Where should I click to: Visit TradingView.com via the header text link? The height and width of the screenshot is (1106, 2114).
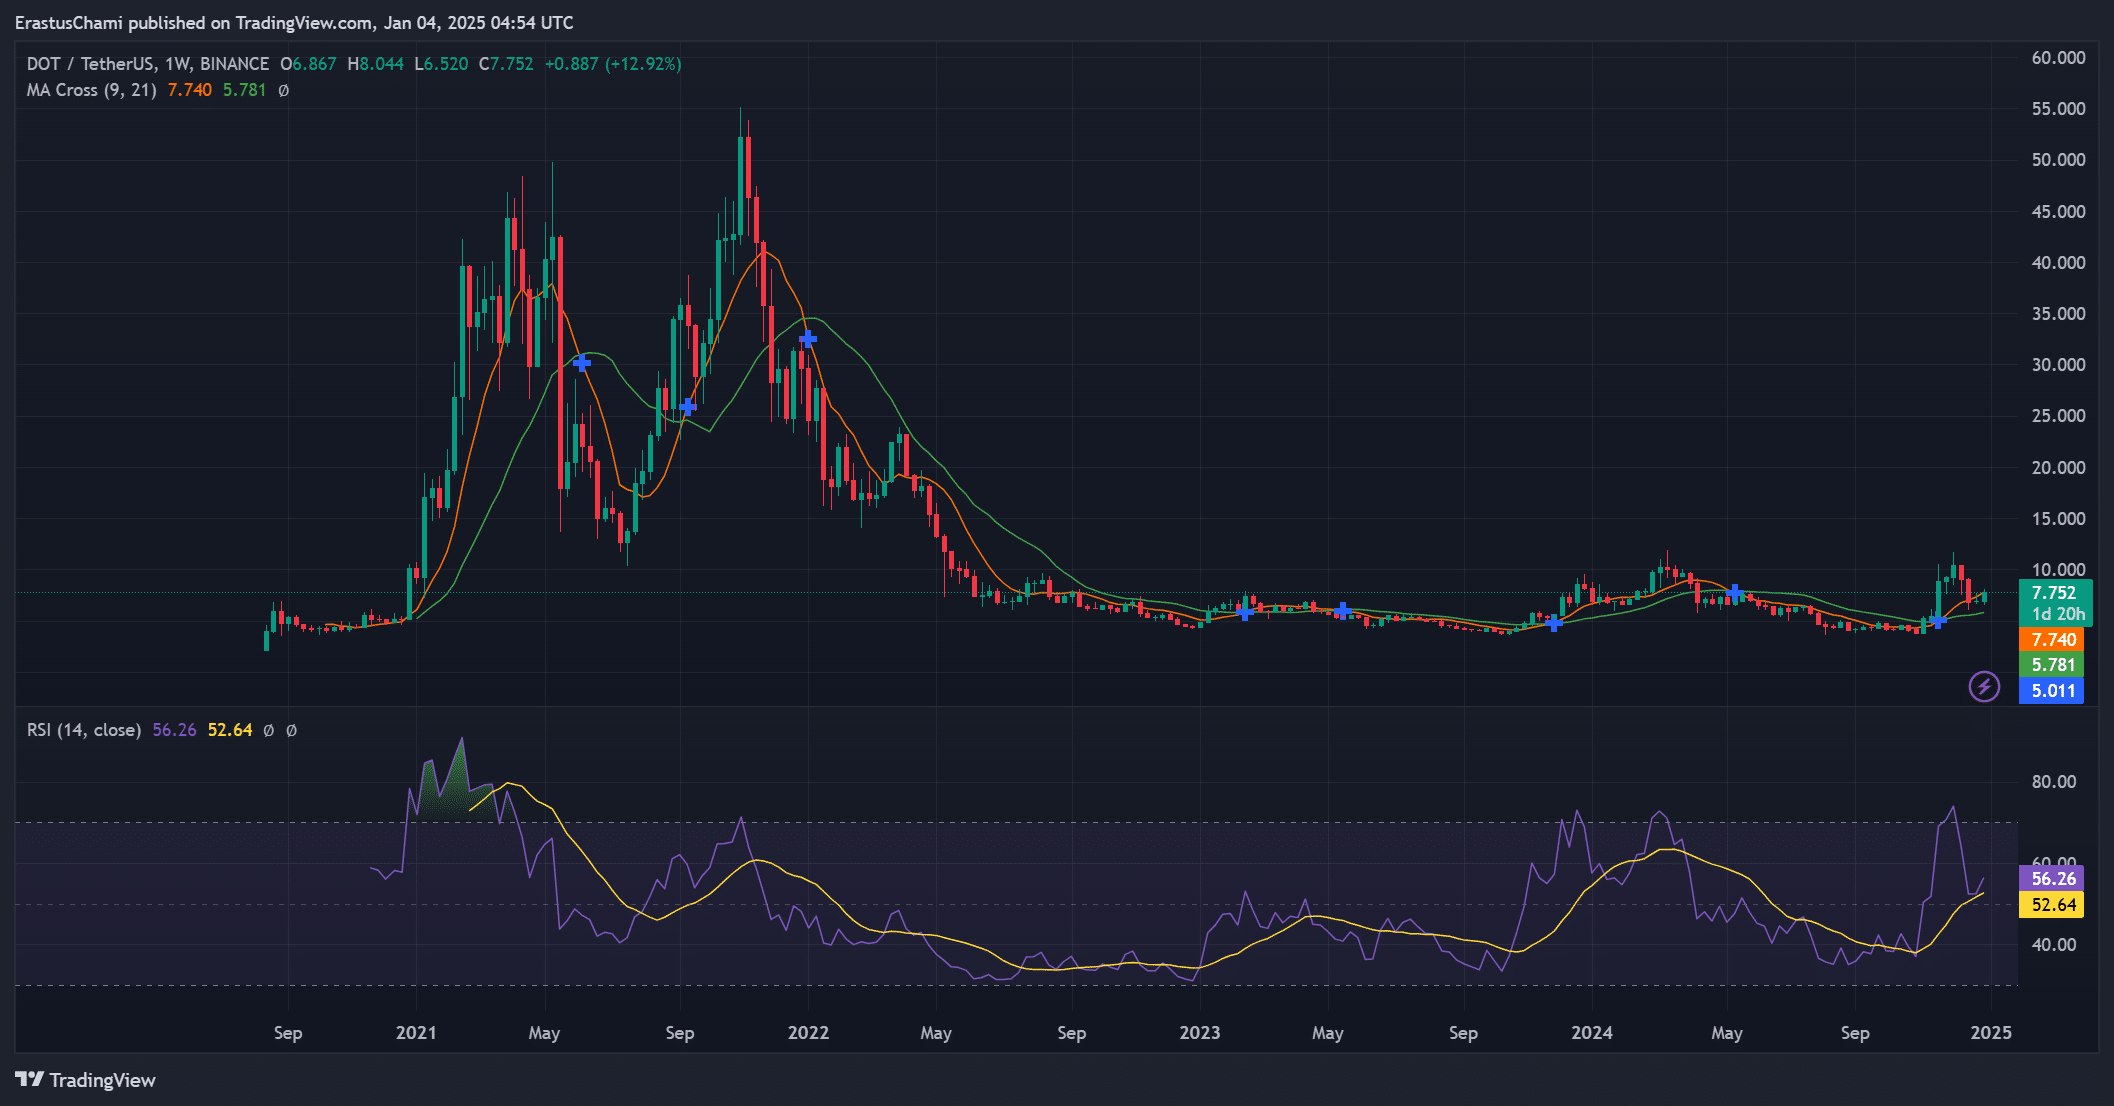pyautogui.click(x=300, y=22)
